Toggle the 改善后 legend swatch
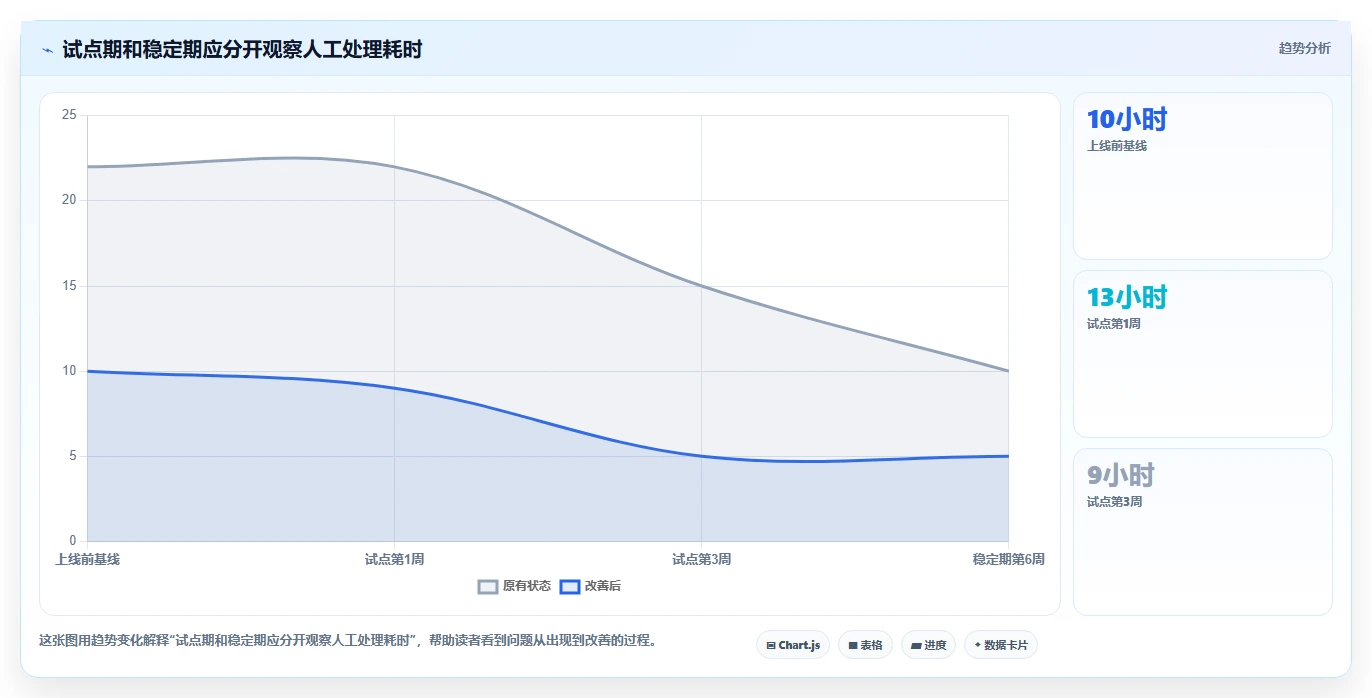Viewport: 1372px width, 698px height. [x=570, y=587]
